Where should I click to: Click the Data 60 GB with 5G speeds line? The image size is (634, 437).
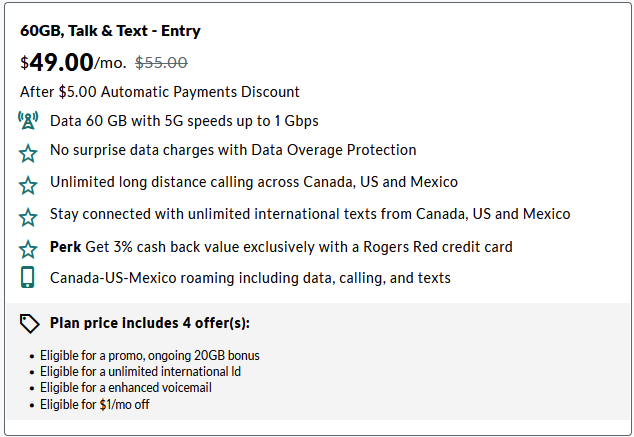click(184, 121)
